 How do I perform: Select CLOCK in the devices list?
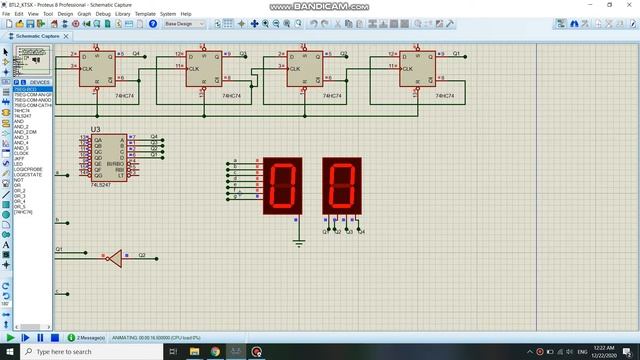tap(21, 153)
